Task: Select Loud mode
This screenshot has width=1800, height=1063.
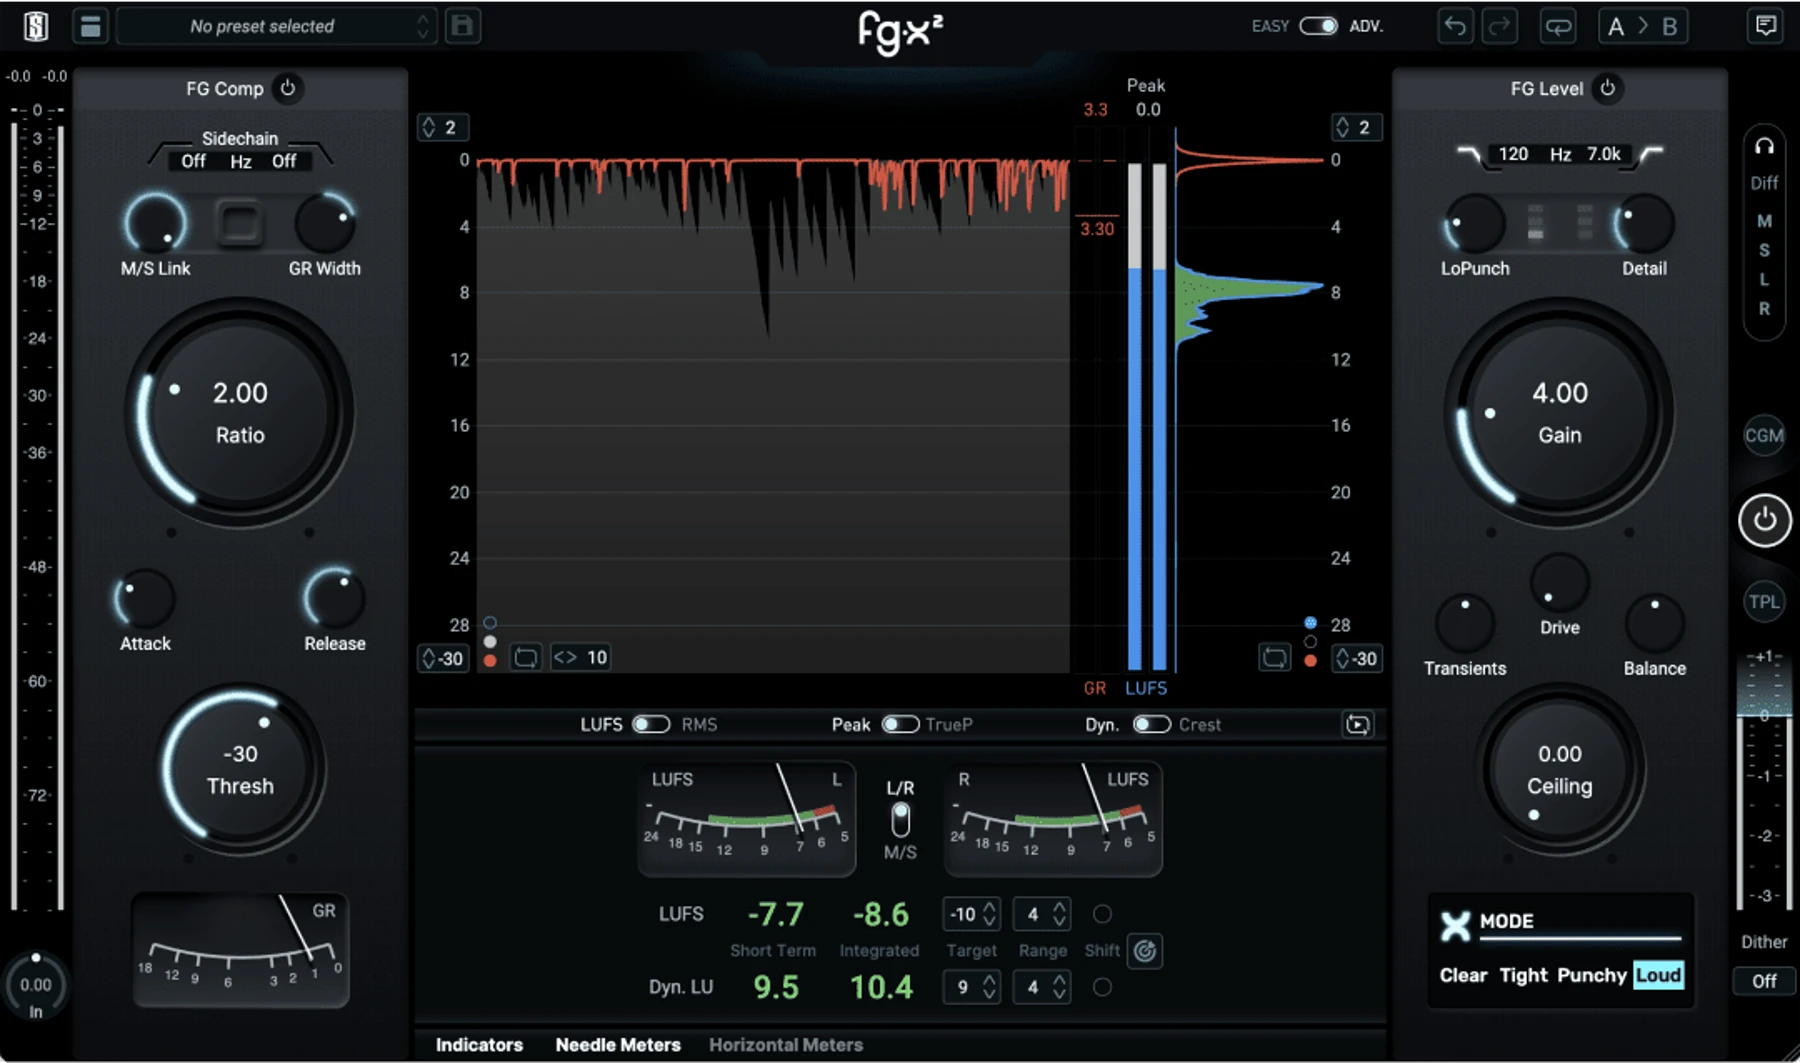Action: [1658, 975]
